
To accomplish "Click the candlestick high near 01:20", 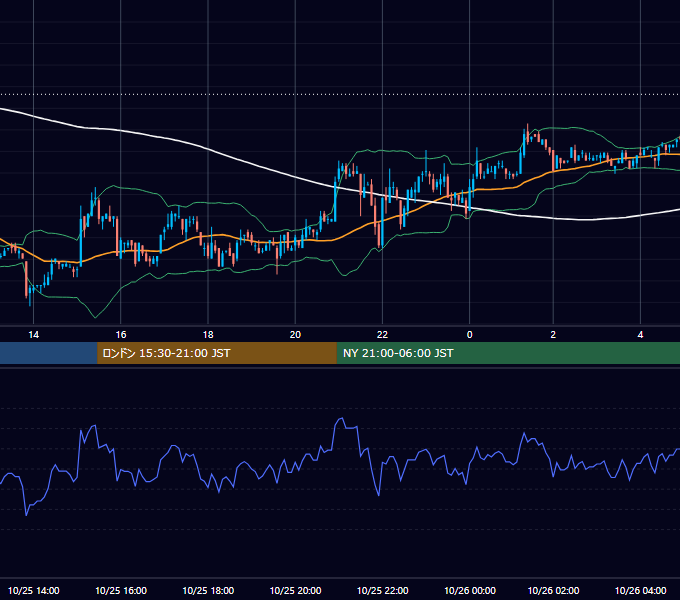I will tap(528, 126).
